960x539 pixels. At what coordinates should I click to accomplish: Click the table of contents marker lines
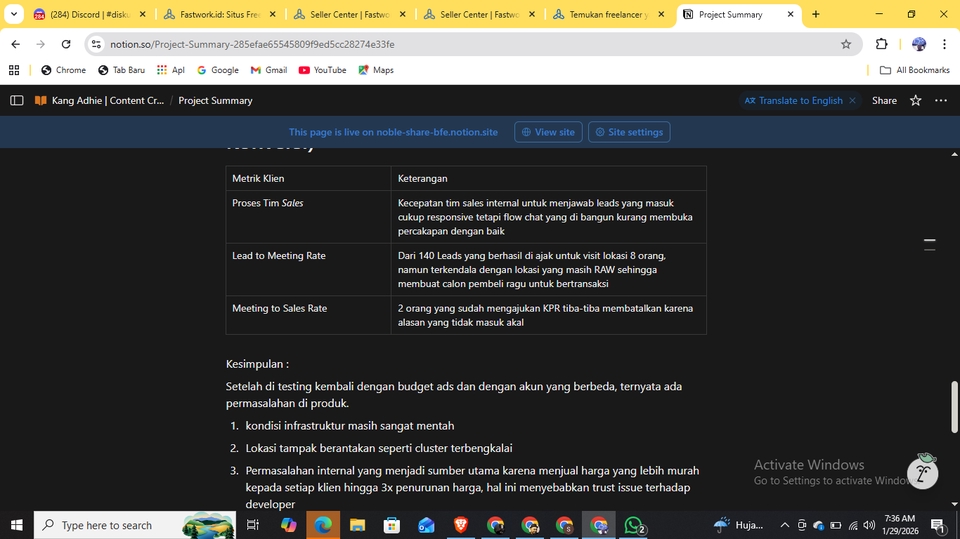929,245
